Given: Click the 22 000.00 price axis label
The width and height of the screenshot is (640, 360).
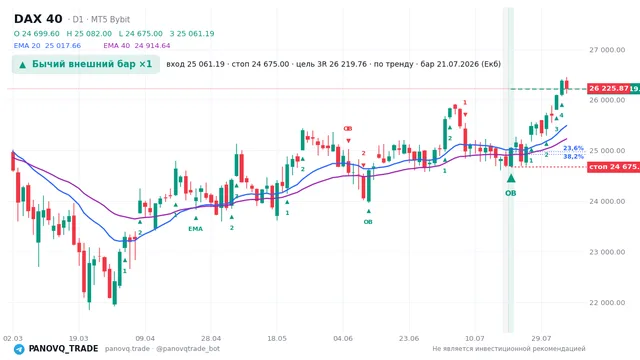Looking at the screenshot, I should coord(607,303).
